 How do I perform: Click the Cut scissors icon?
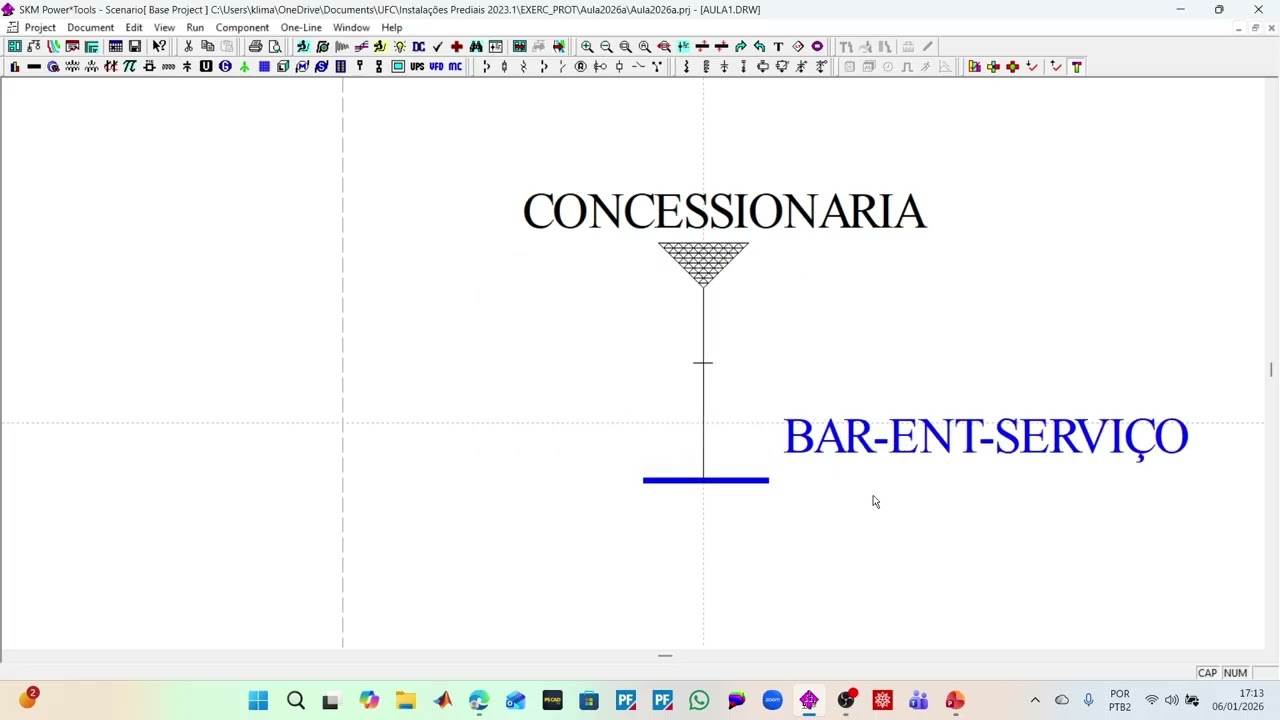click(188, 47)
